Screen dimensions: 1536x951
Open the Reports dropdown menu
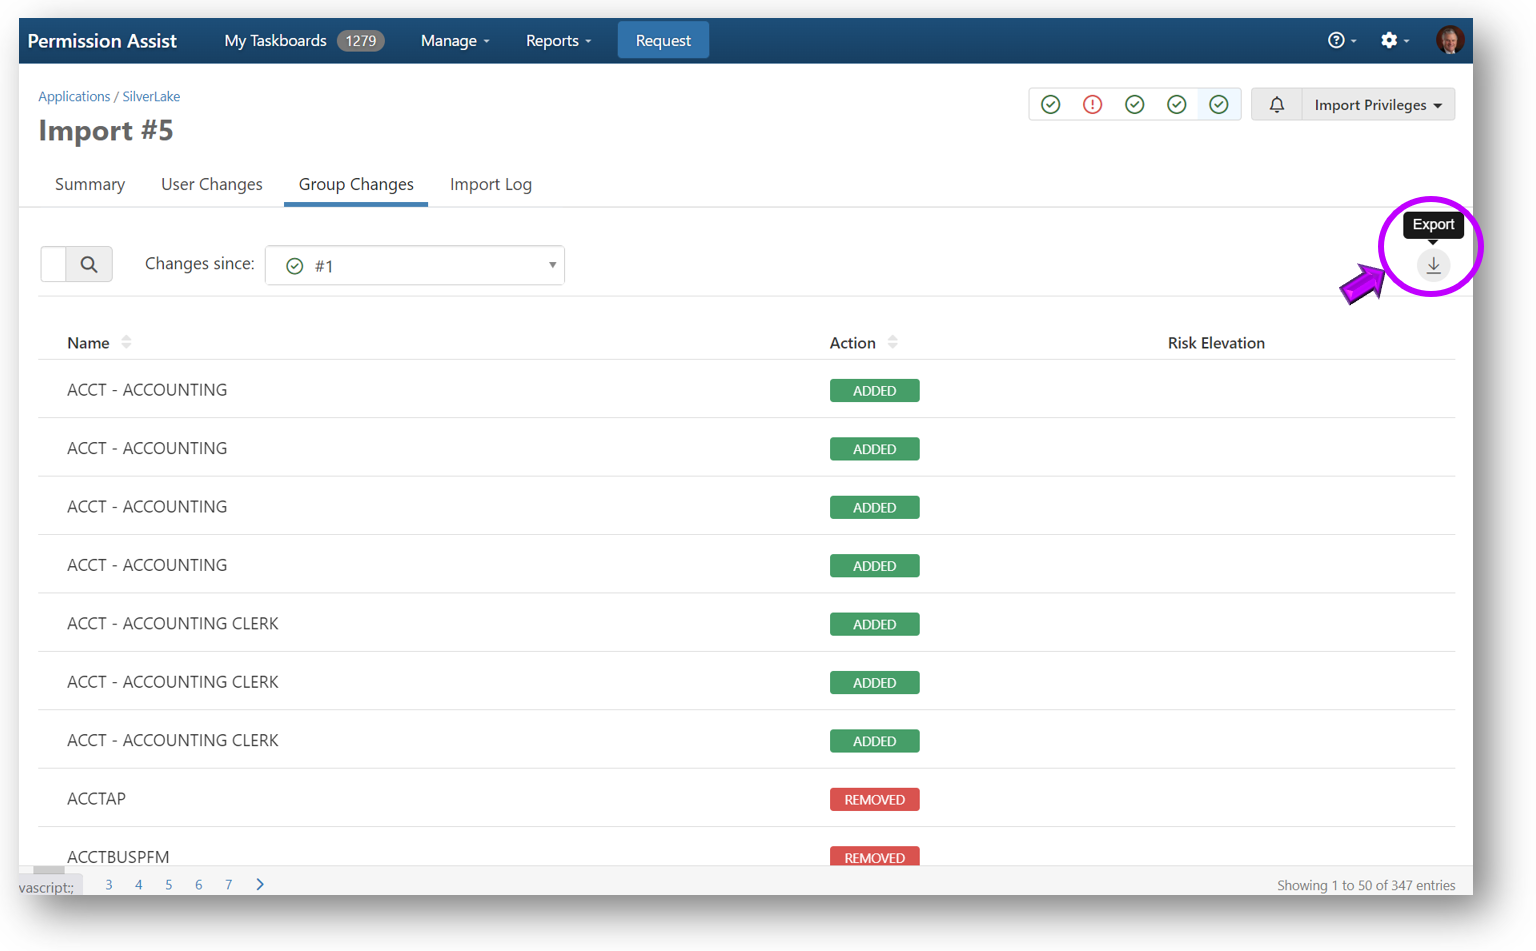pos(558,41)
